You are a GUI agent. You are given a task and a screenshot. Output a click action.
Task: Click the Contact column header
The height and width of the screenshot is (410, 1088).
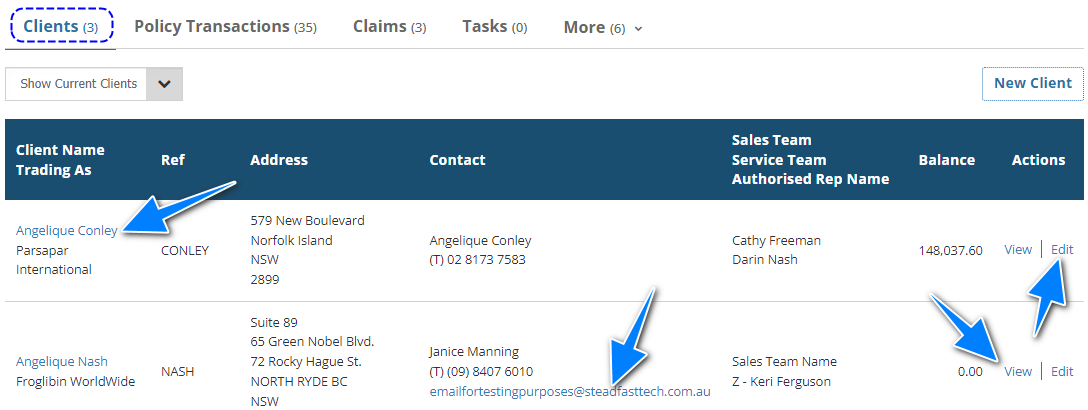tap(457, 160)
